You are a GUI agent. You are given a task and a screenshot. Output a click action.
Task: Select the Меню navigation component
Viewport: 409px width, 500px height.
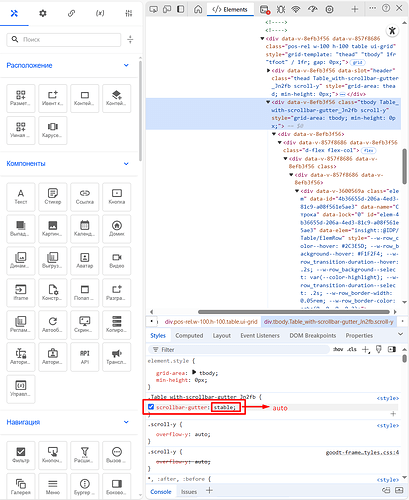53,486
